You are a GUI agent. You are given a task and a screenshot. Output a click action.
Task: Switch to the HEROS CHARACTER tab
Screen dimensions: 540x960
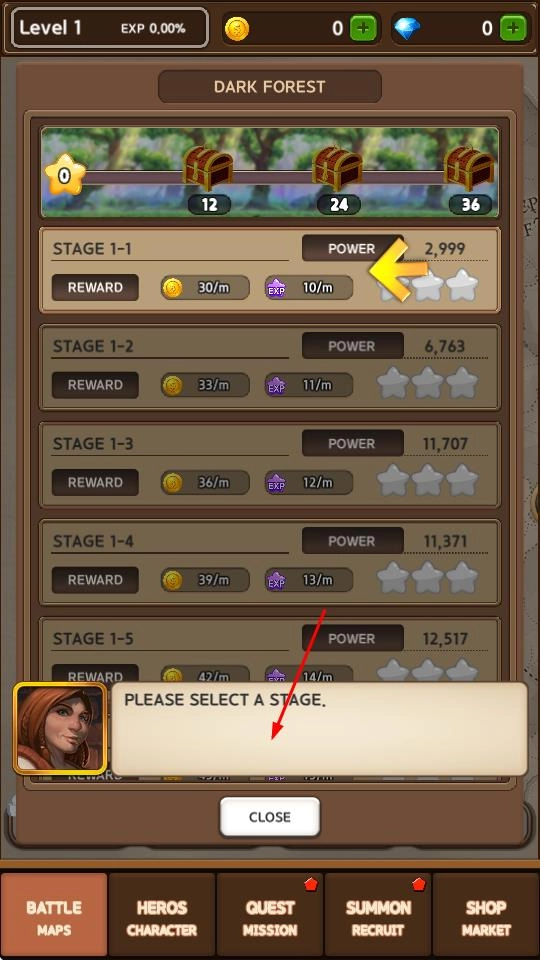162,917
